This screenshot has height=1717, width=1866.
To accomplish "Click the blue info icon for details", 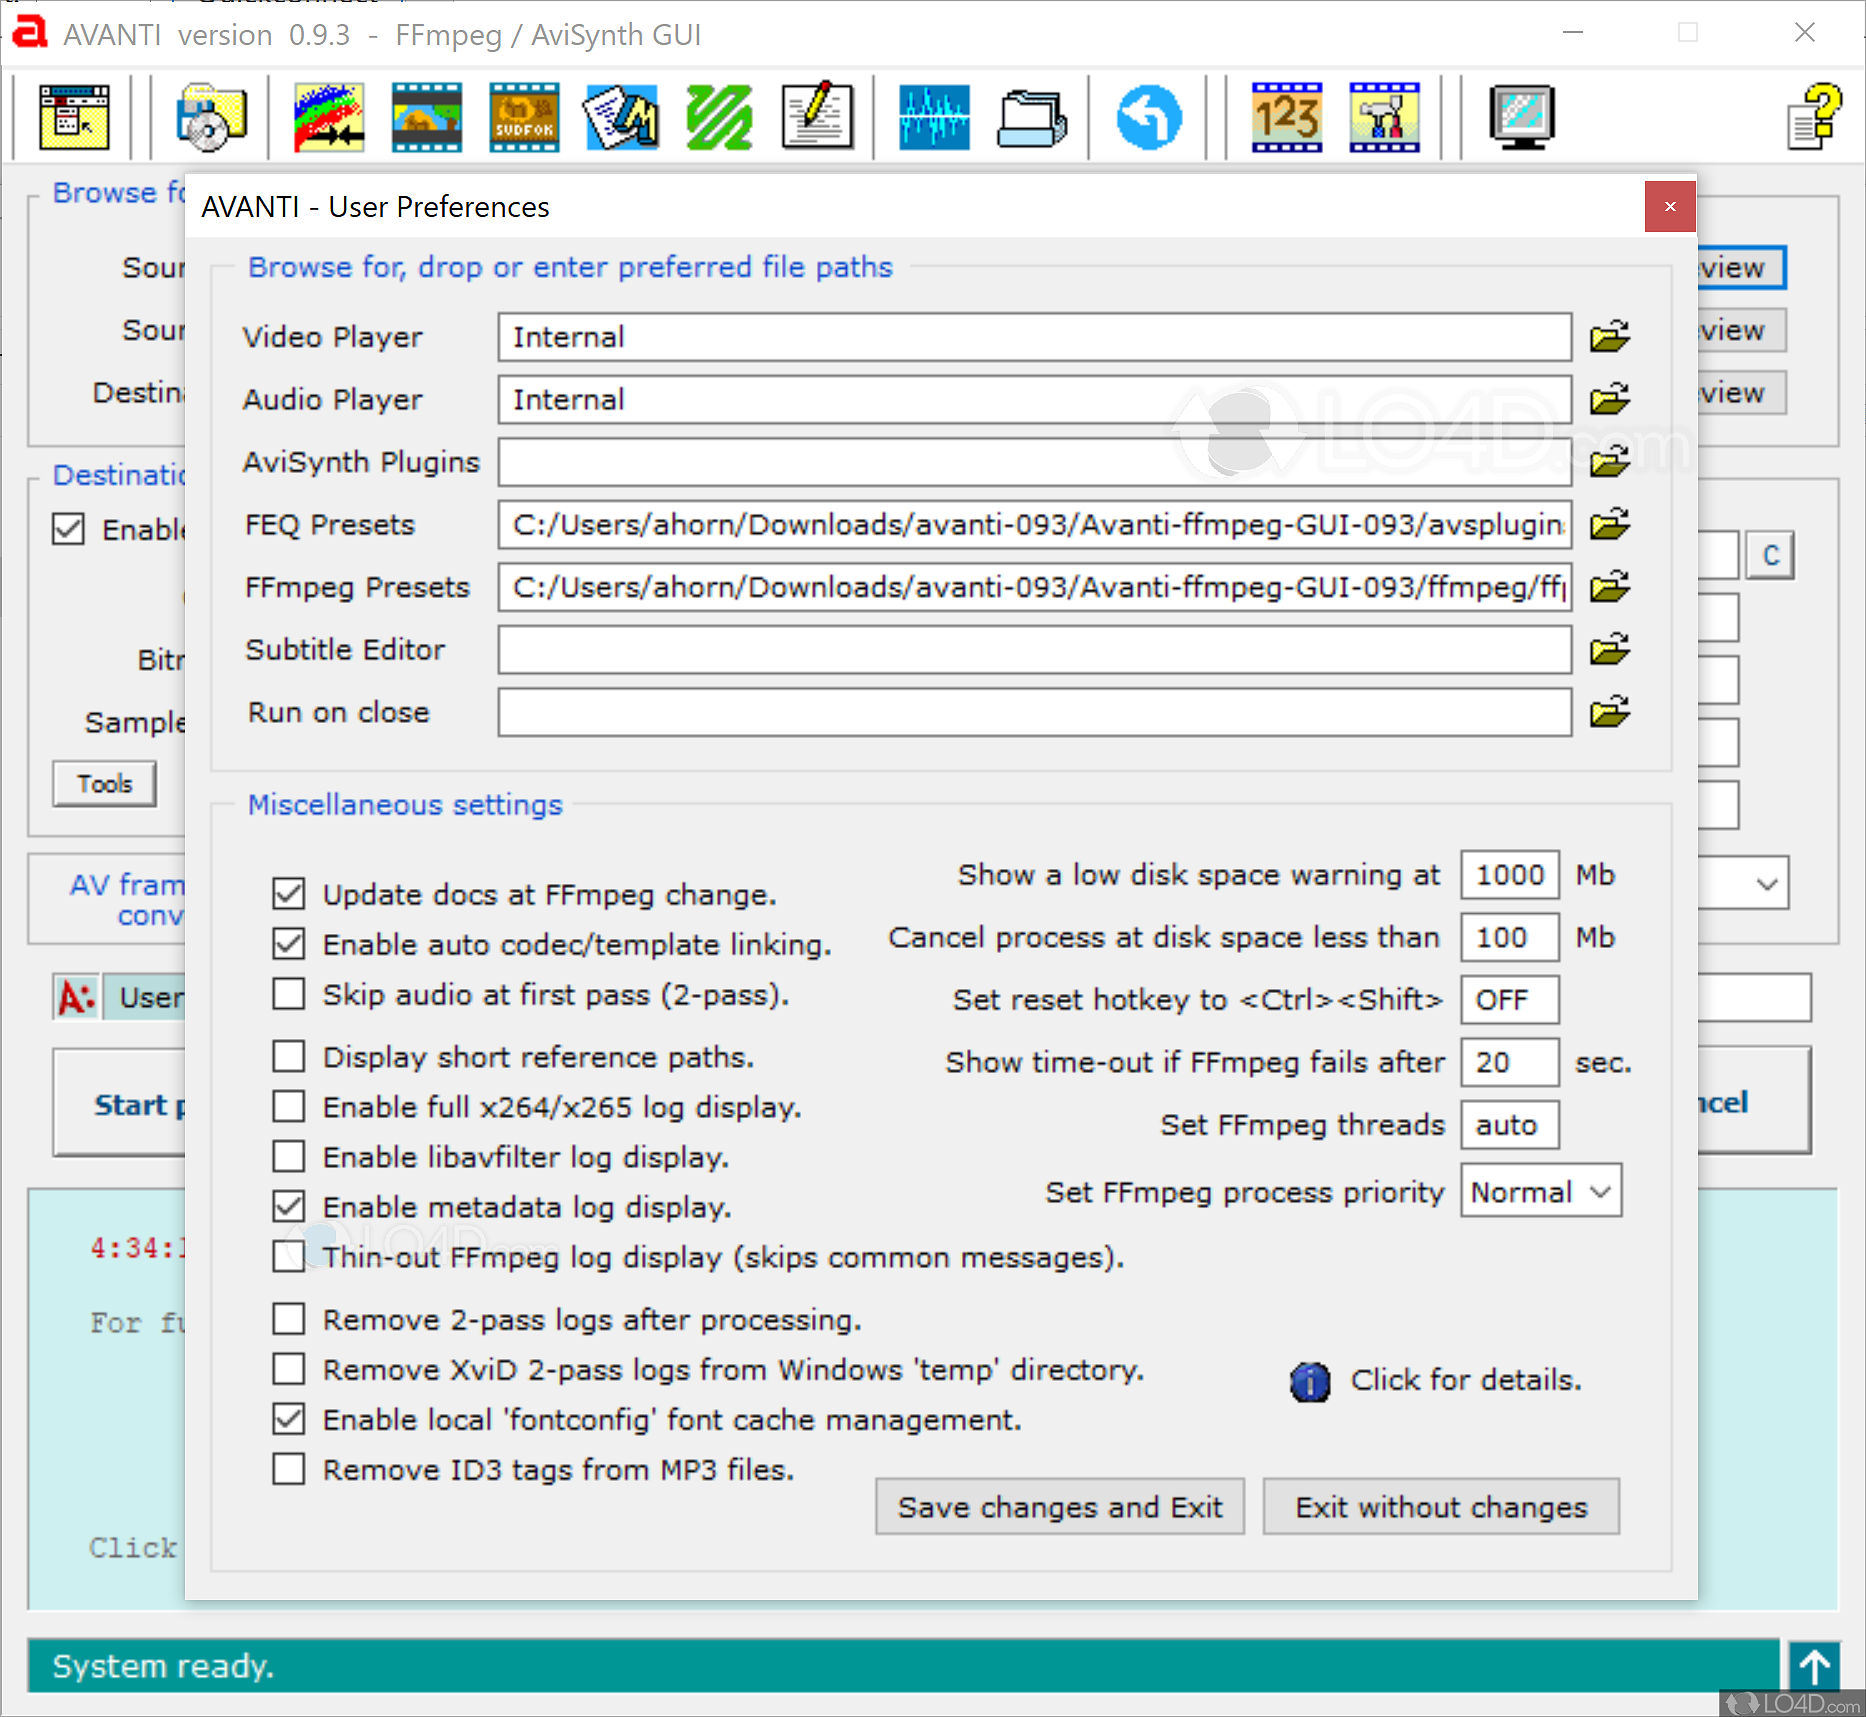I will tap(1310, 1382).
